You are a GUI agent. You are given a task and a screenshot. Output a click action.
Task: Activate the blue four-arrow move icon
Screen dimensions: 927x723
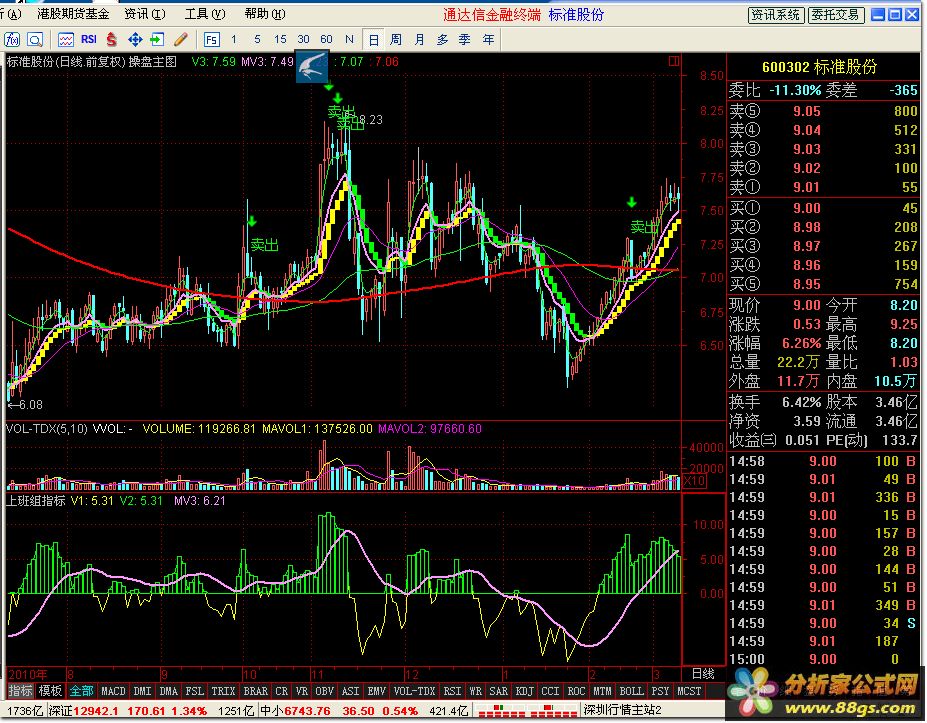pos(135,40)
